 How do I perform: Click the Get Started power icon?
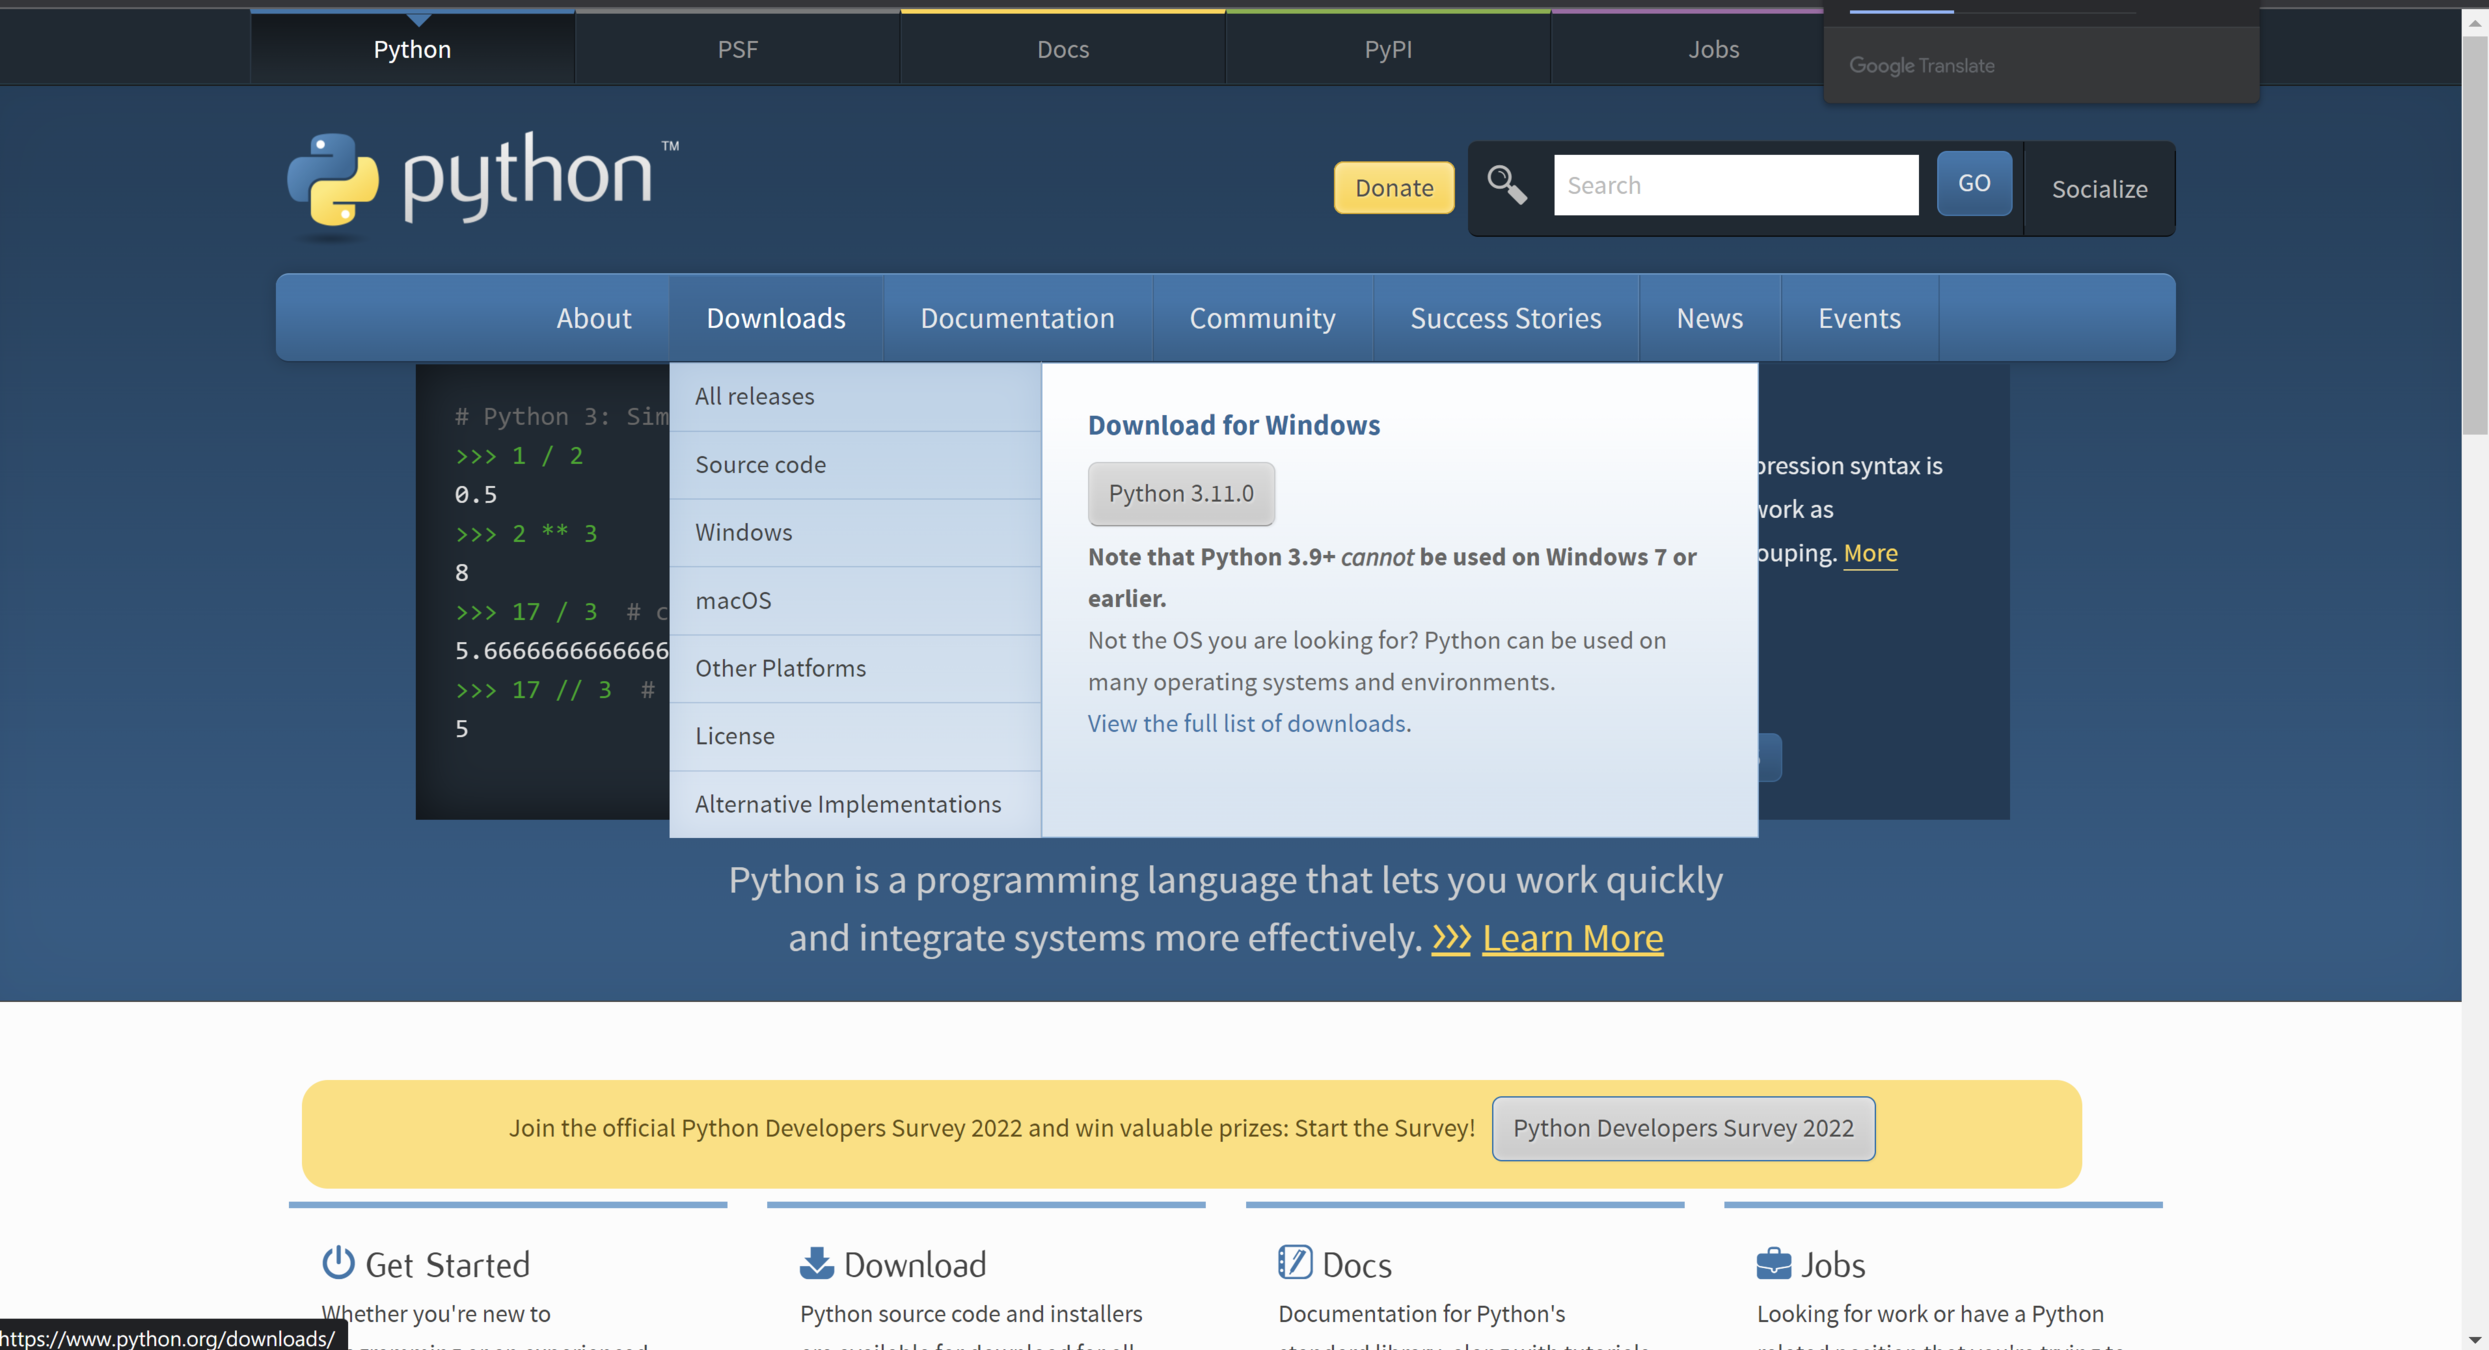(x=338, y=1262)
